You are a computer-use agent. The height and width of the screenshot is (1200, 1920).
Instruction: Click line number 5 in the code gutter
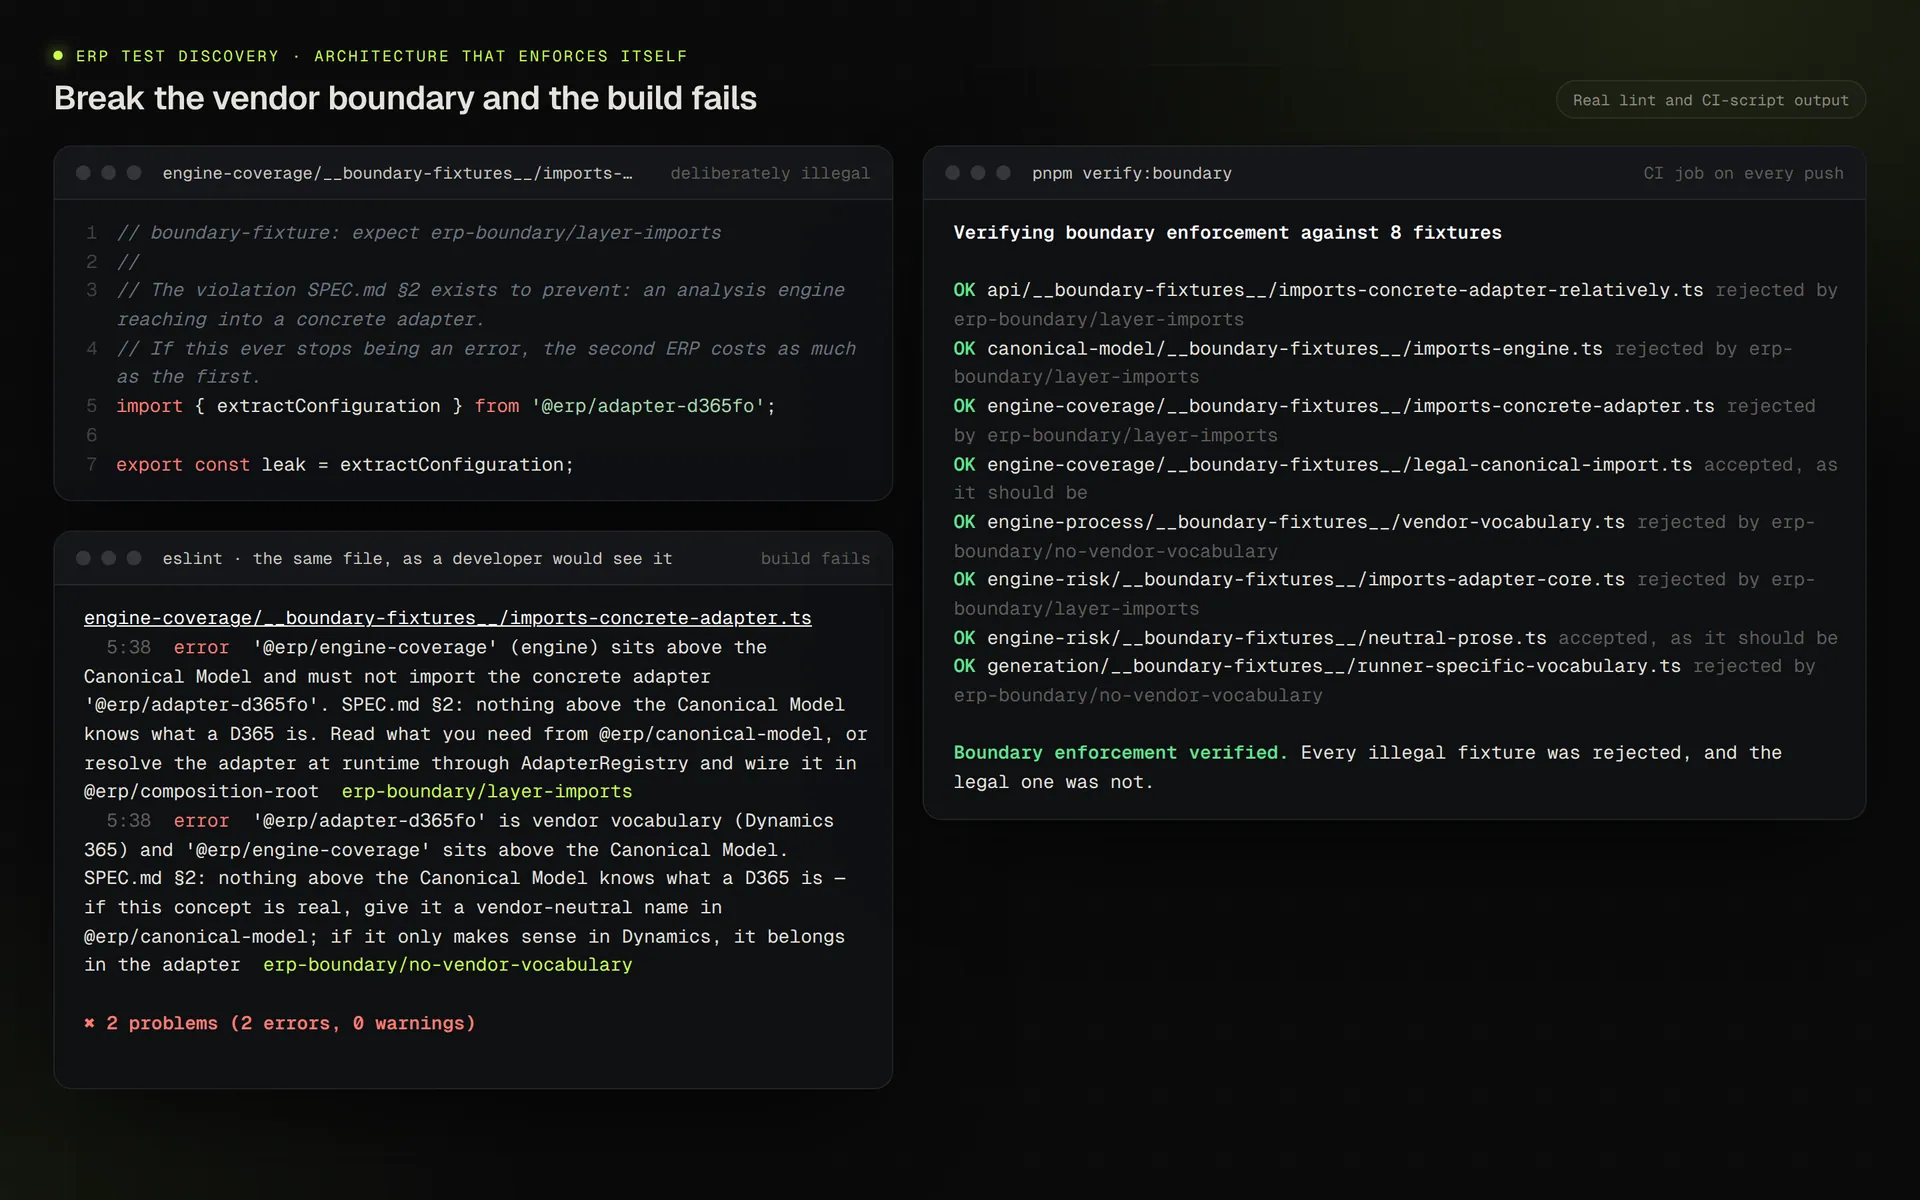[92, 406]
